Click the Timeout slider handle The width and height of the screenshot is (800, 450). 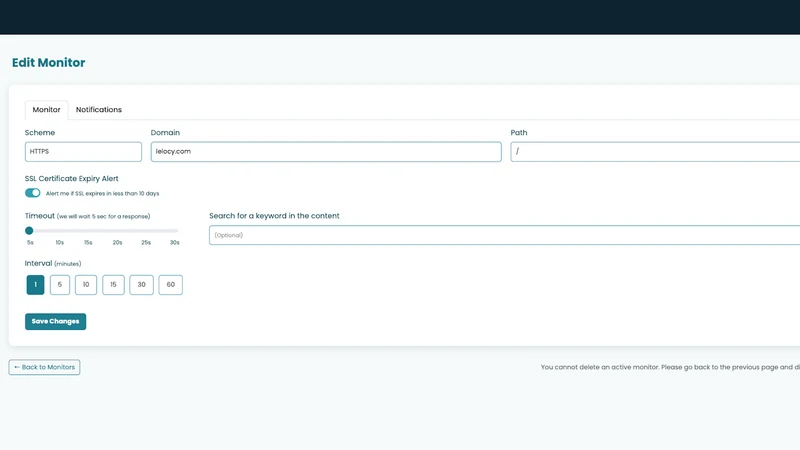[x=29, y=231]
